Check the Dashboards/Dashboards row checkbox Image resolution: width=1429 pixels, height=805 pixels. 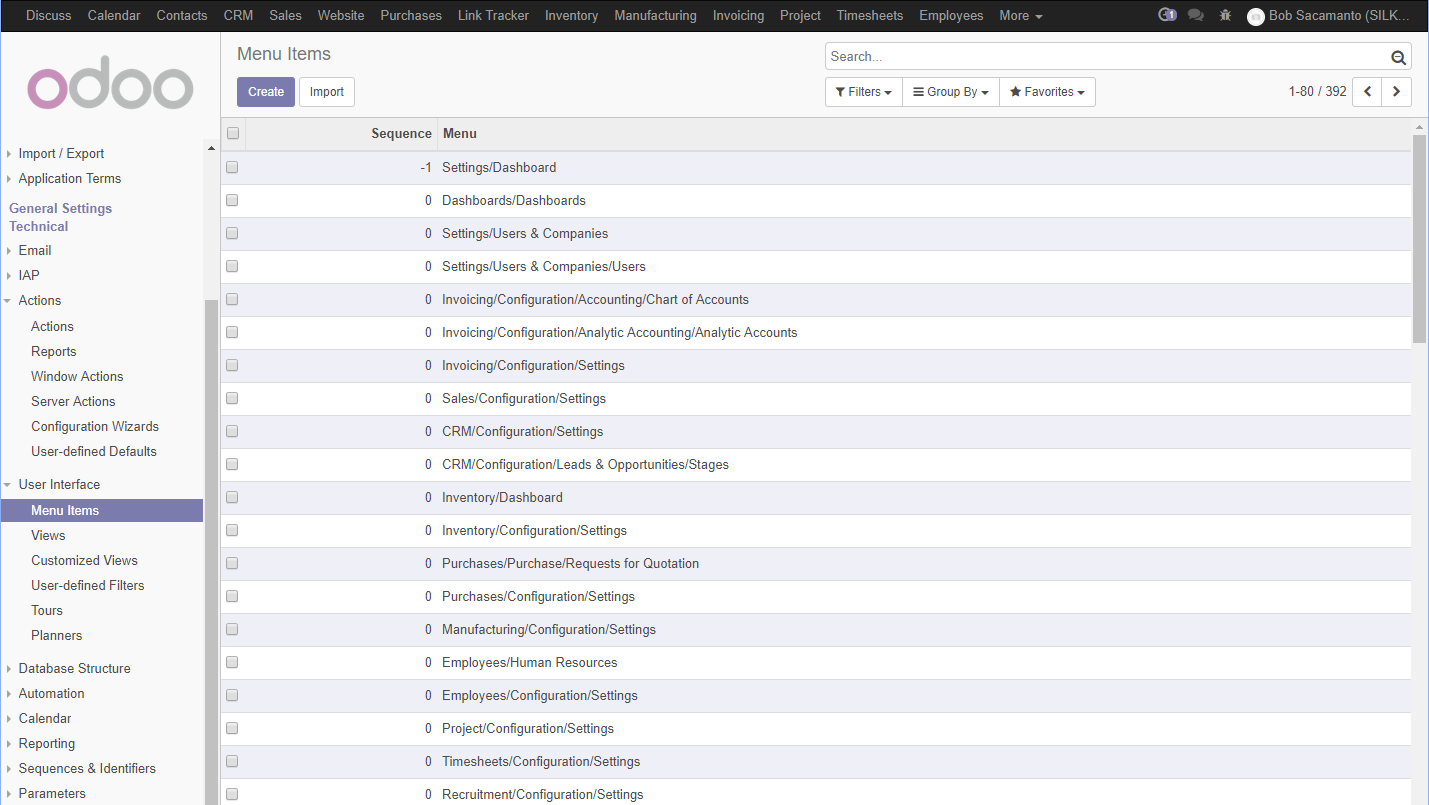click(232, 200)
